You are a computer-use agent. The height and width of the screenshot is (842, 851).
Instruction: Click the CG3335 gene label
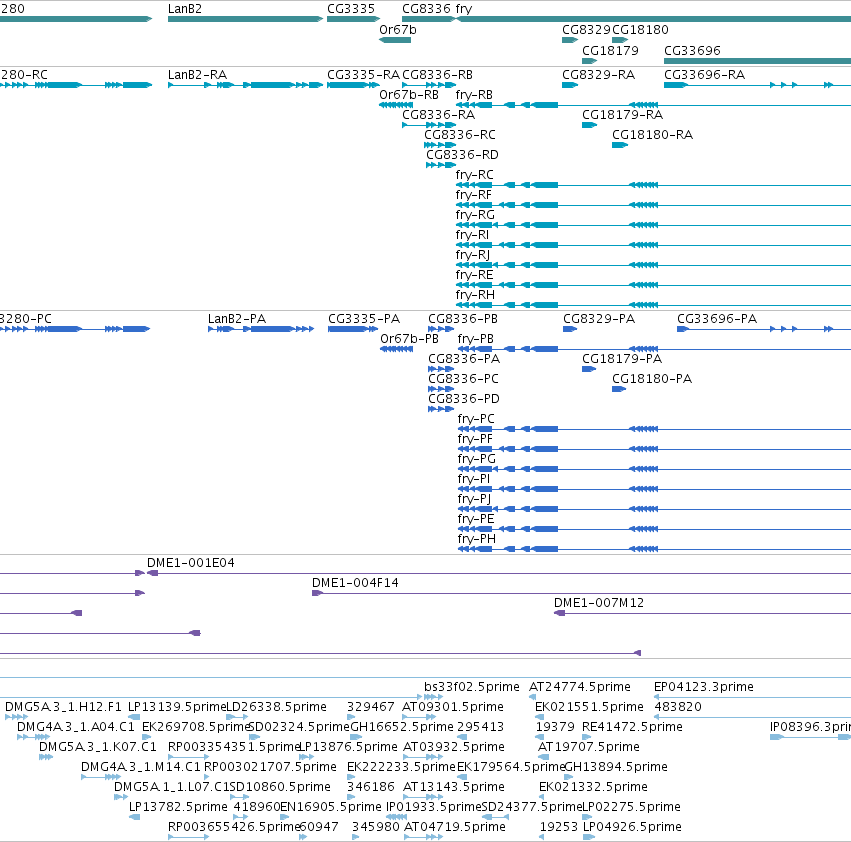pos(351,9)
